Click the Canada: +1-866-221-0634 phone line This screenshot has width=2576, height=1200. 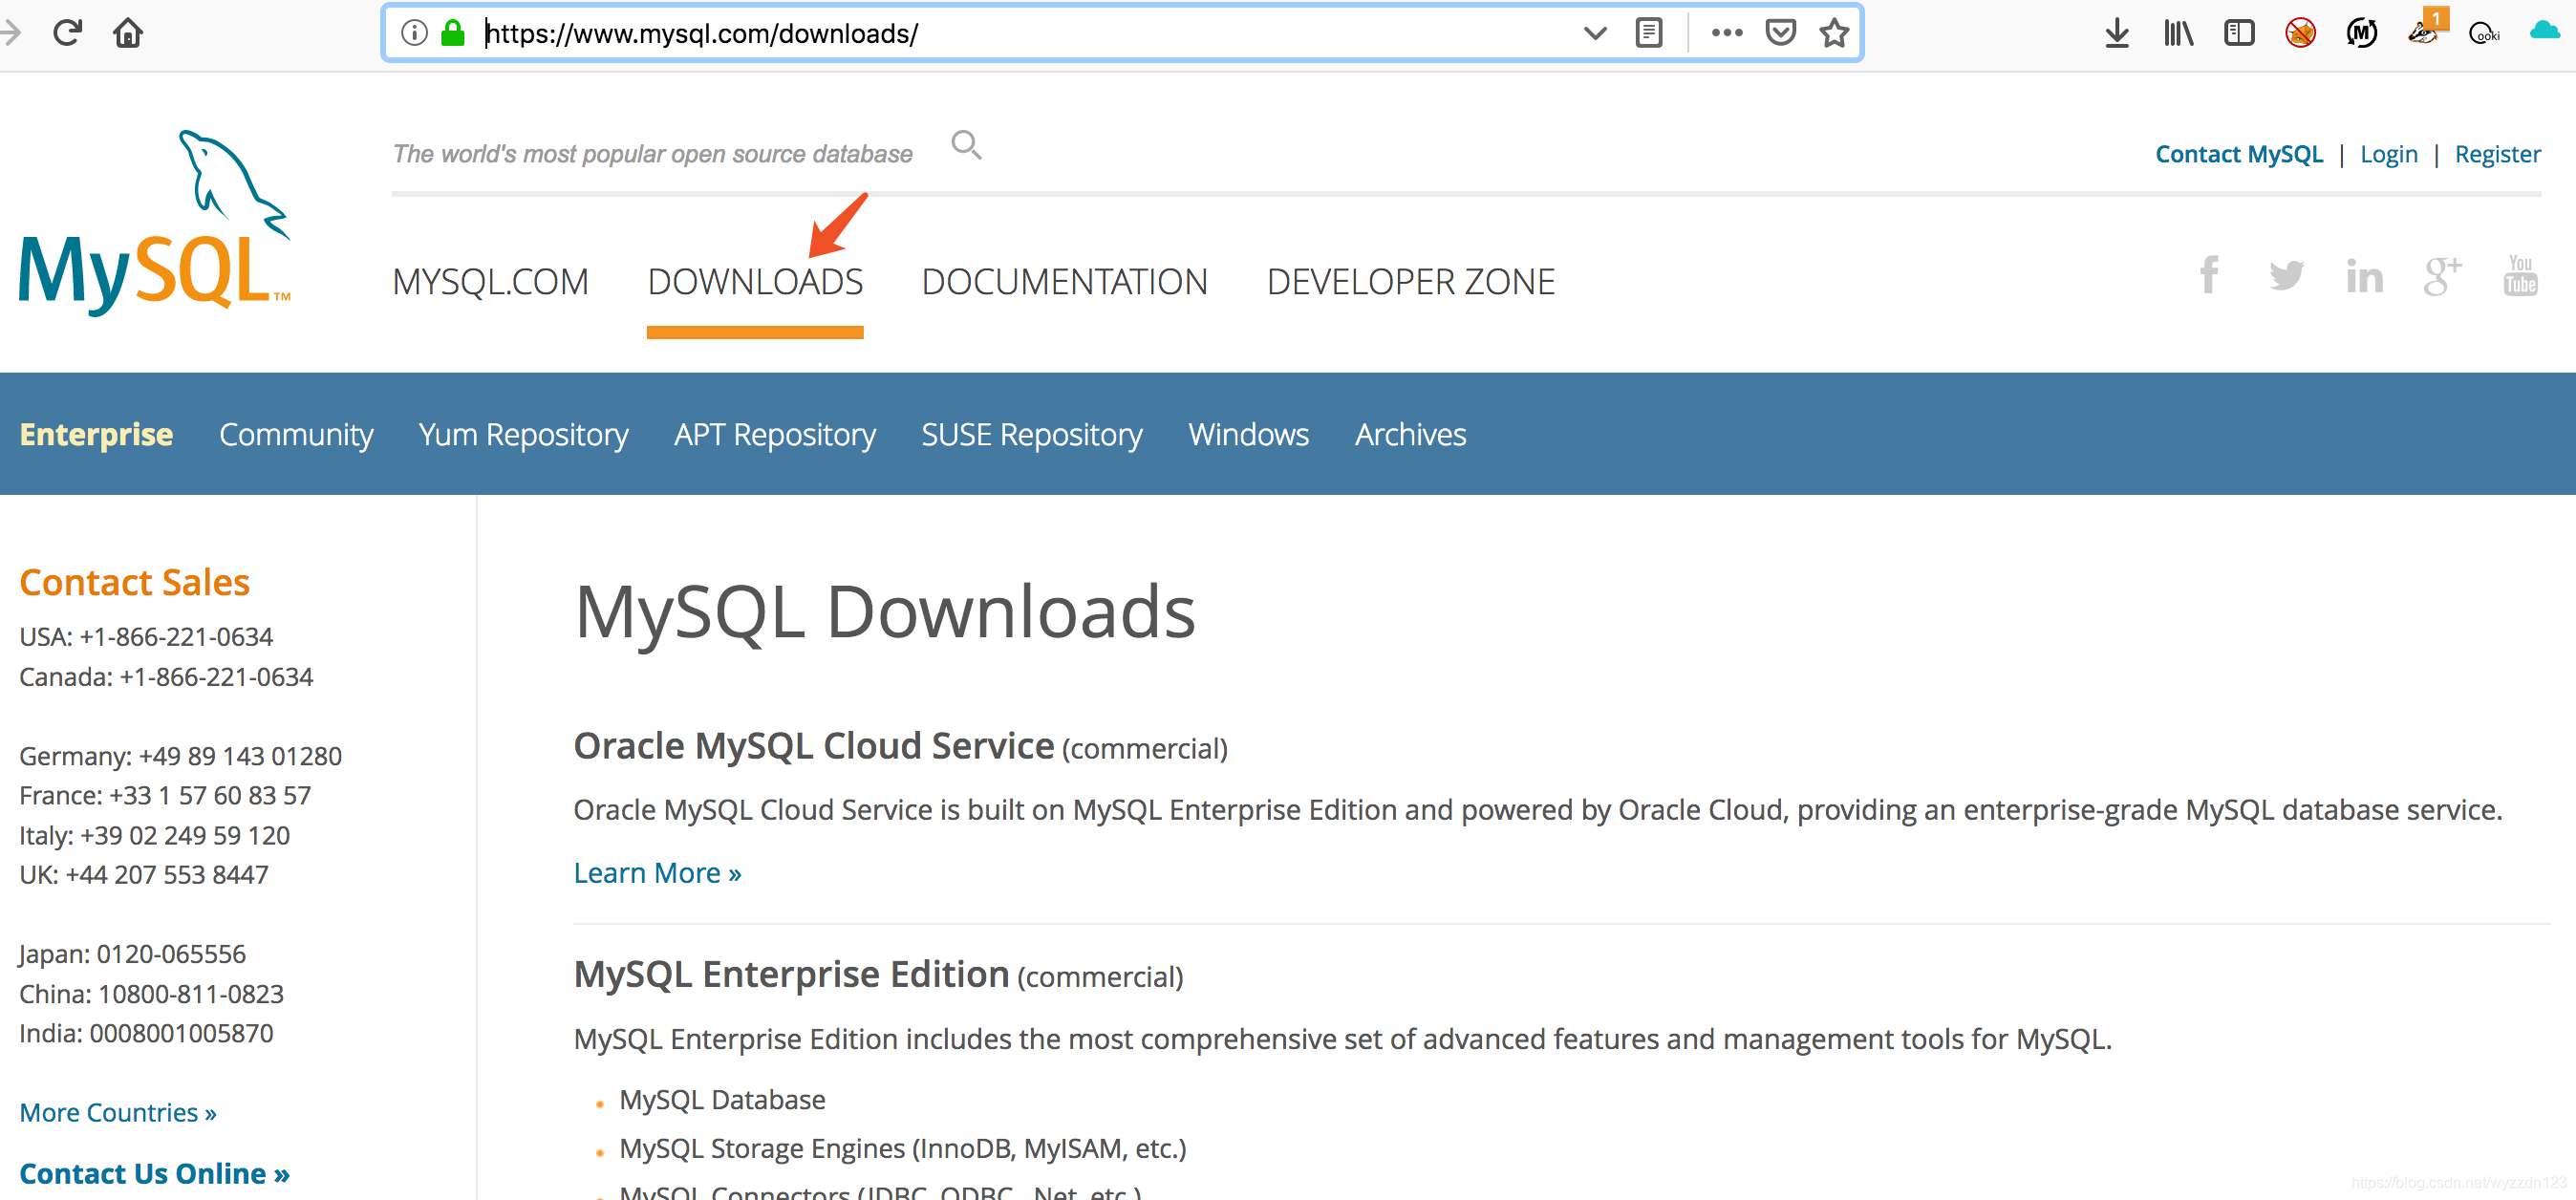click(166, 677)
